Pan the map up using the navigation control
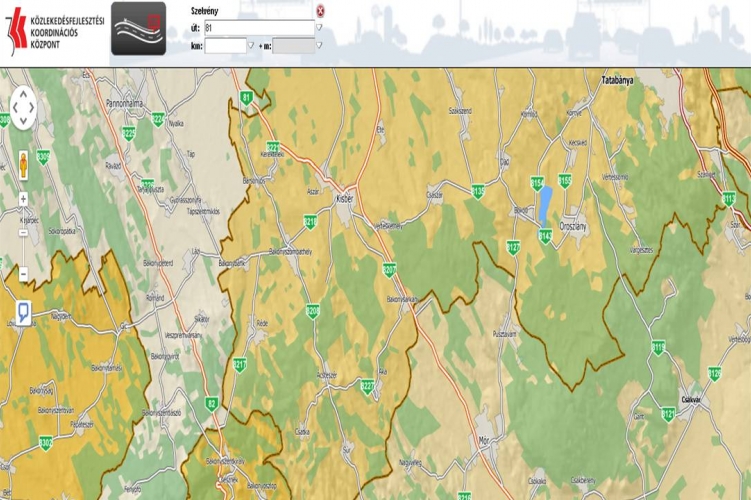751x500 pixels. coord(23,92)
